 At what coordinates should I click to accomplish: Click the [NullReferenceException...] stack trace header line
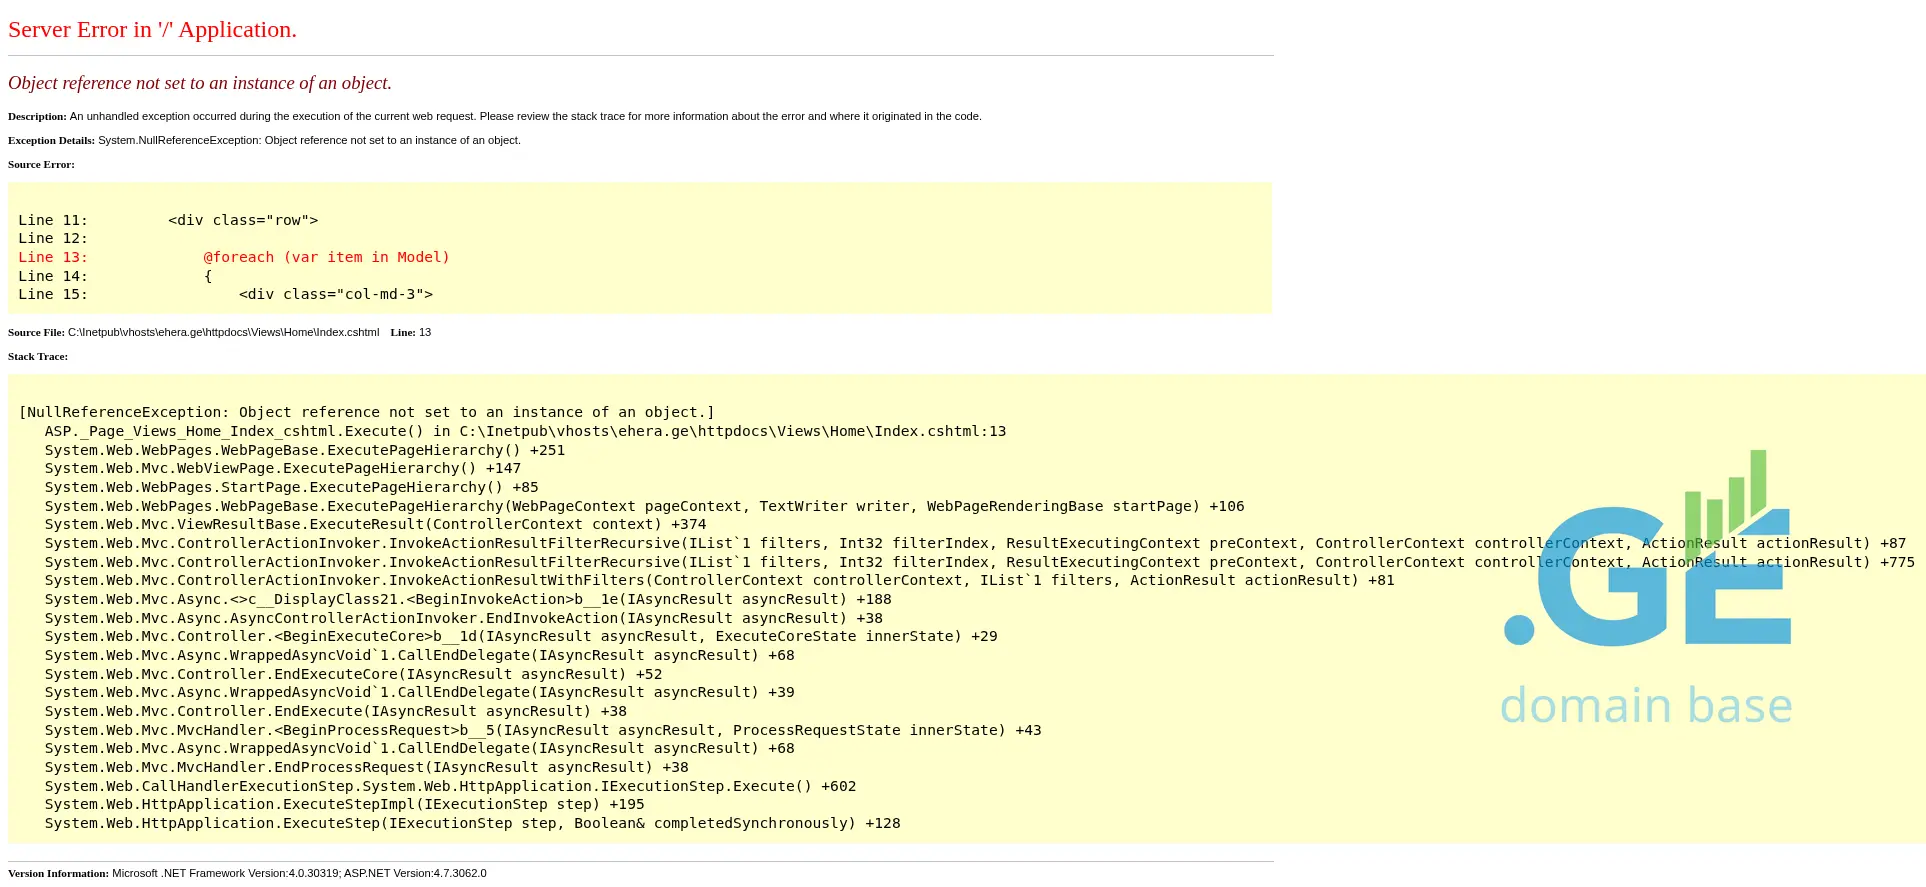pyautogui.click(x=366, y=412)
